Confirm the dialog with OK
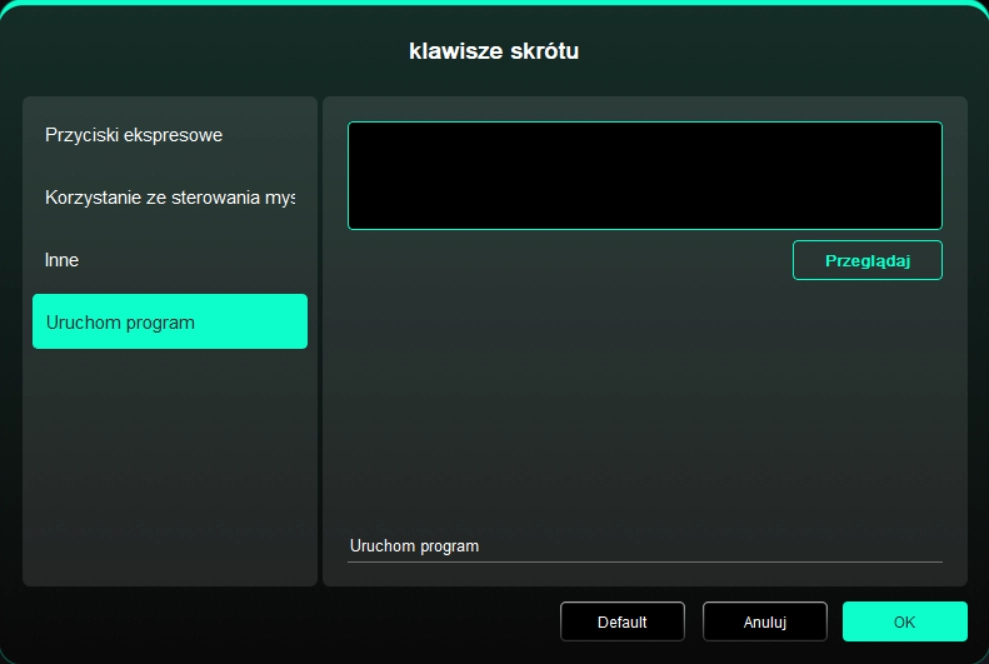The width and height of the screenshot is (989, 664). click(x=904, y=622)
